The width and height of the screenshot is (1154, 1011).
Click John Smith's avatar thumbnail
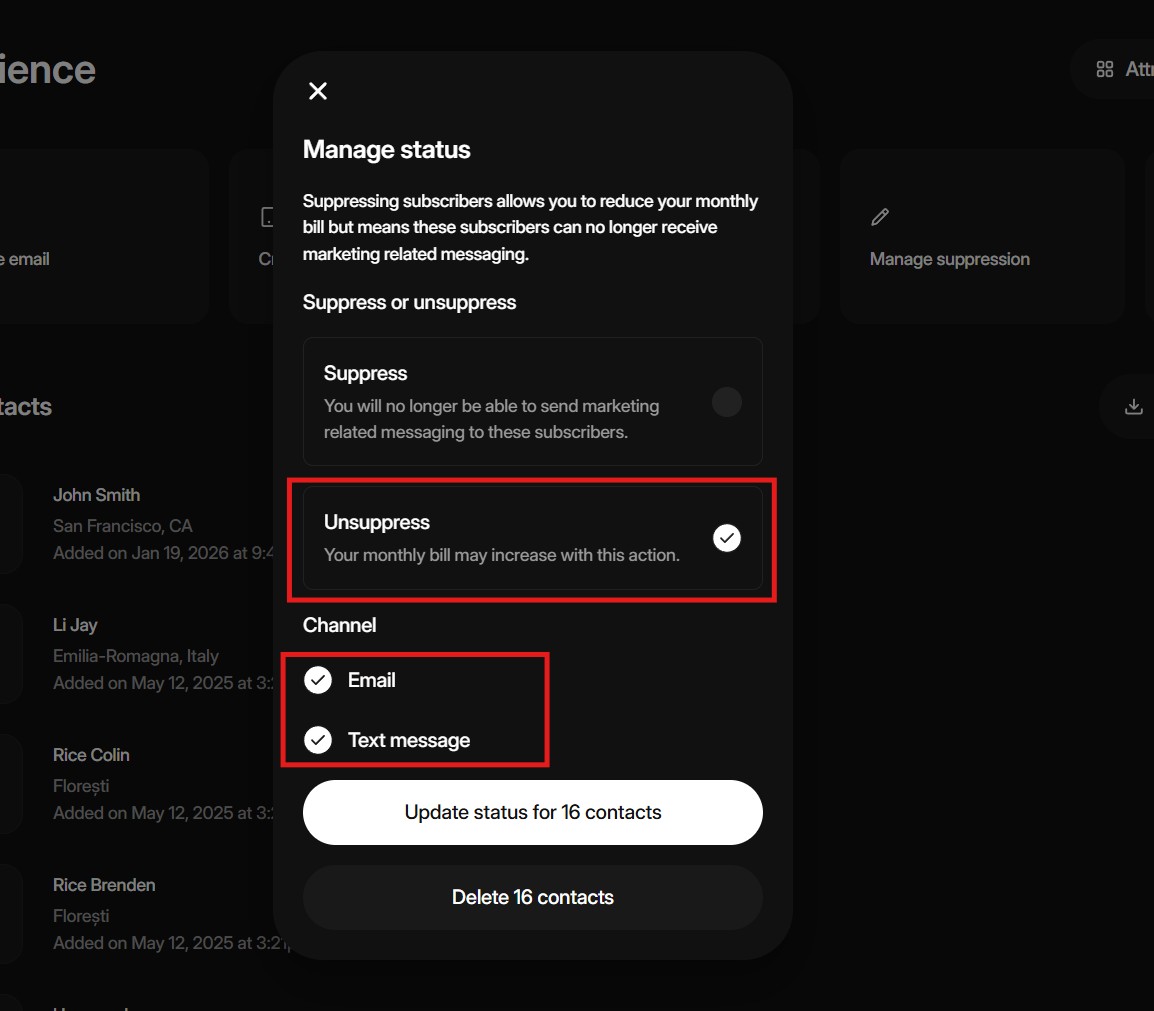point(10,523)
